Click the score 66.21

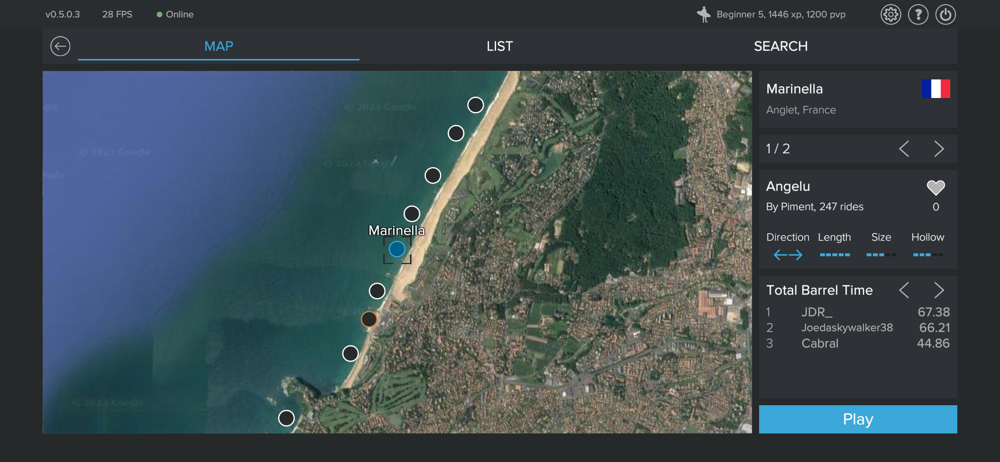pyautogui.click(x=934, y=328)
